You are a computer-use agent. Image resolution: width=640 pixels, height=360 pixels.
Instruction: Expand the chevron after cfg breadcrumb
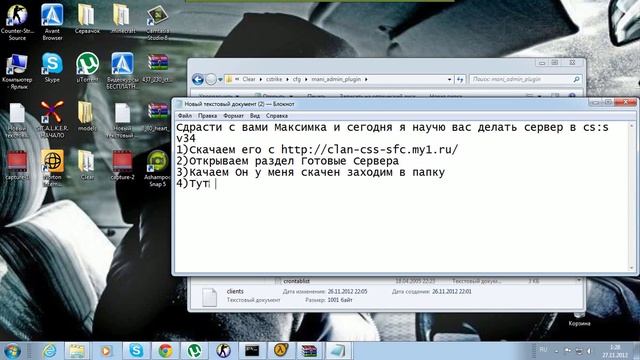pyautogui.click(x=306, y=79)
